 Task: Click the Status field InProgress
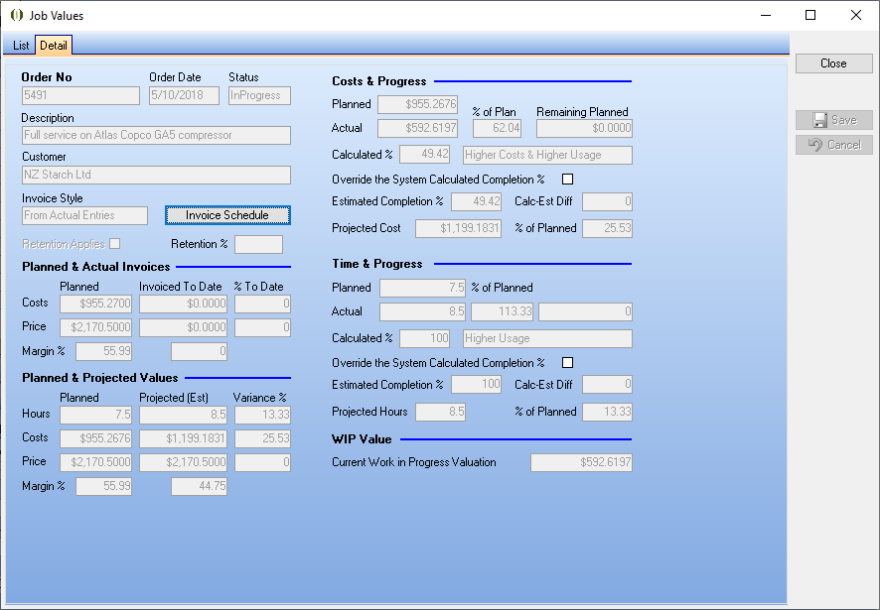click(x=259, y=95)
